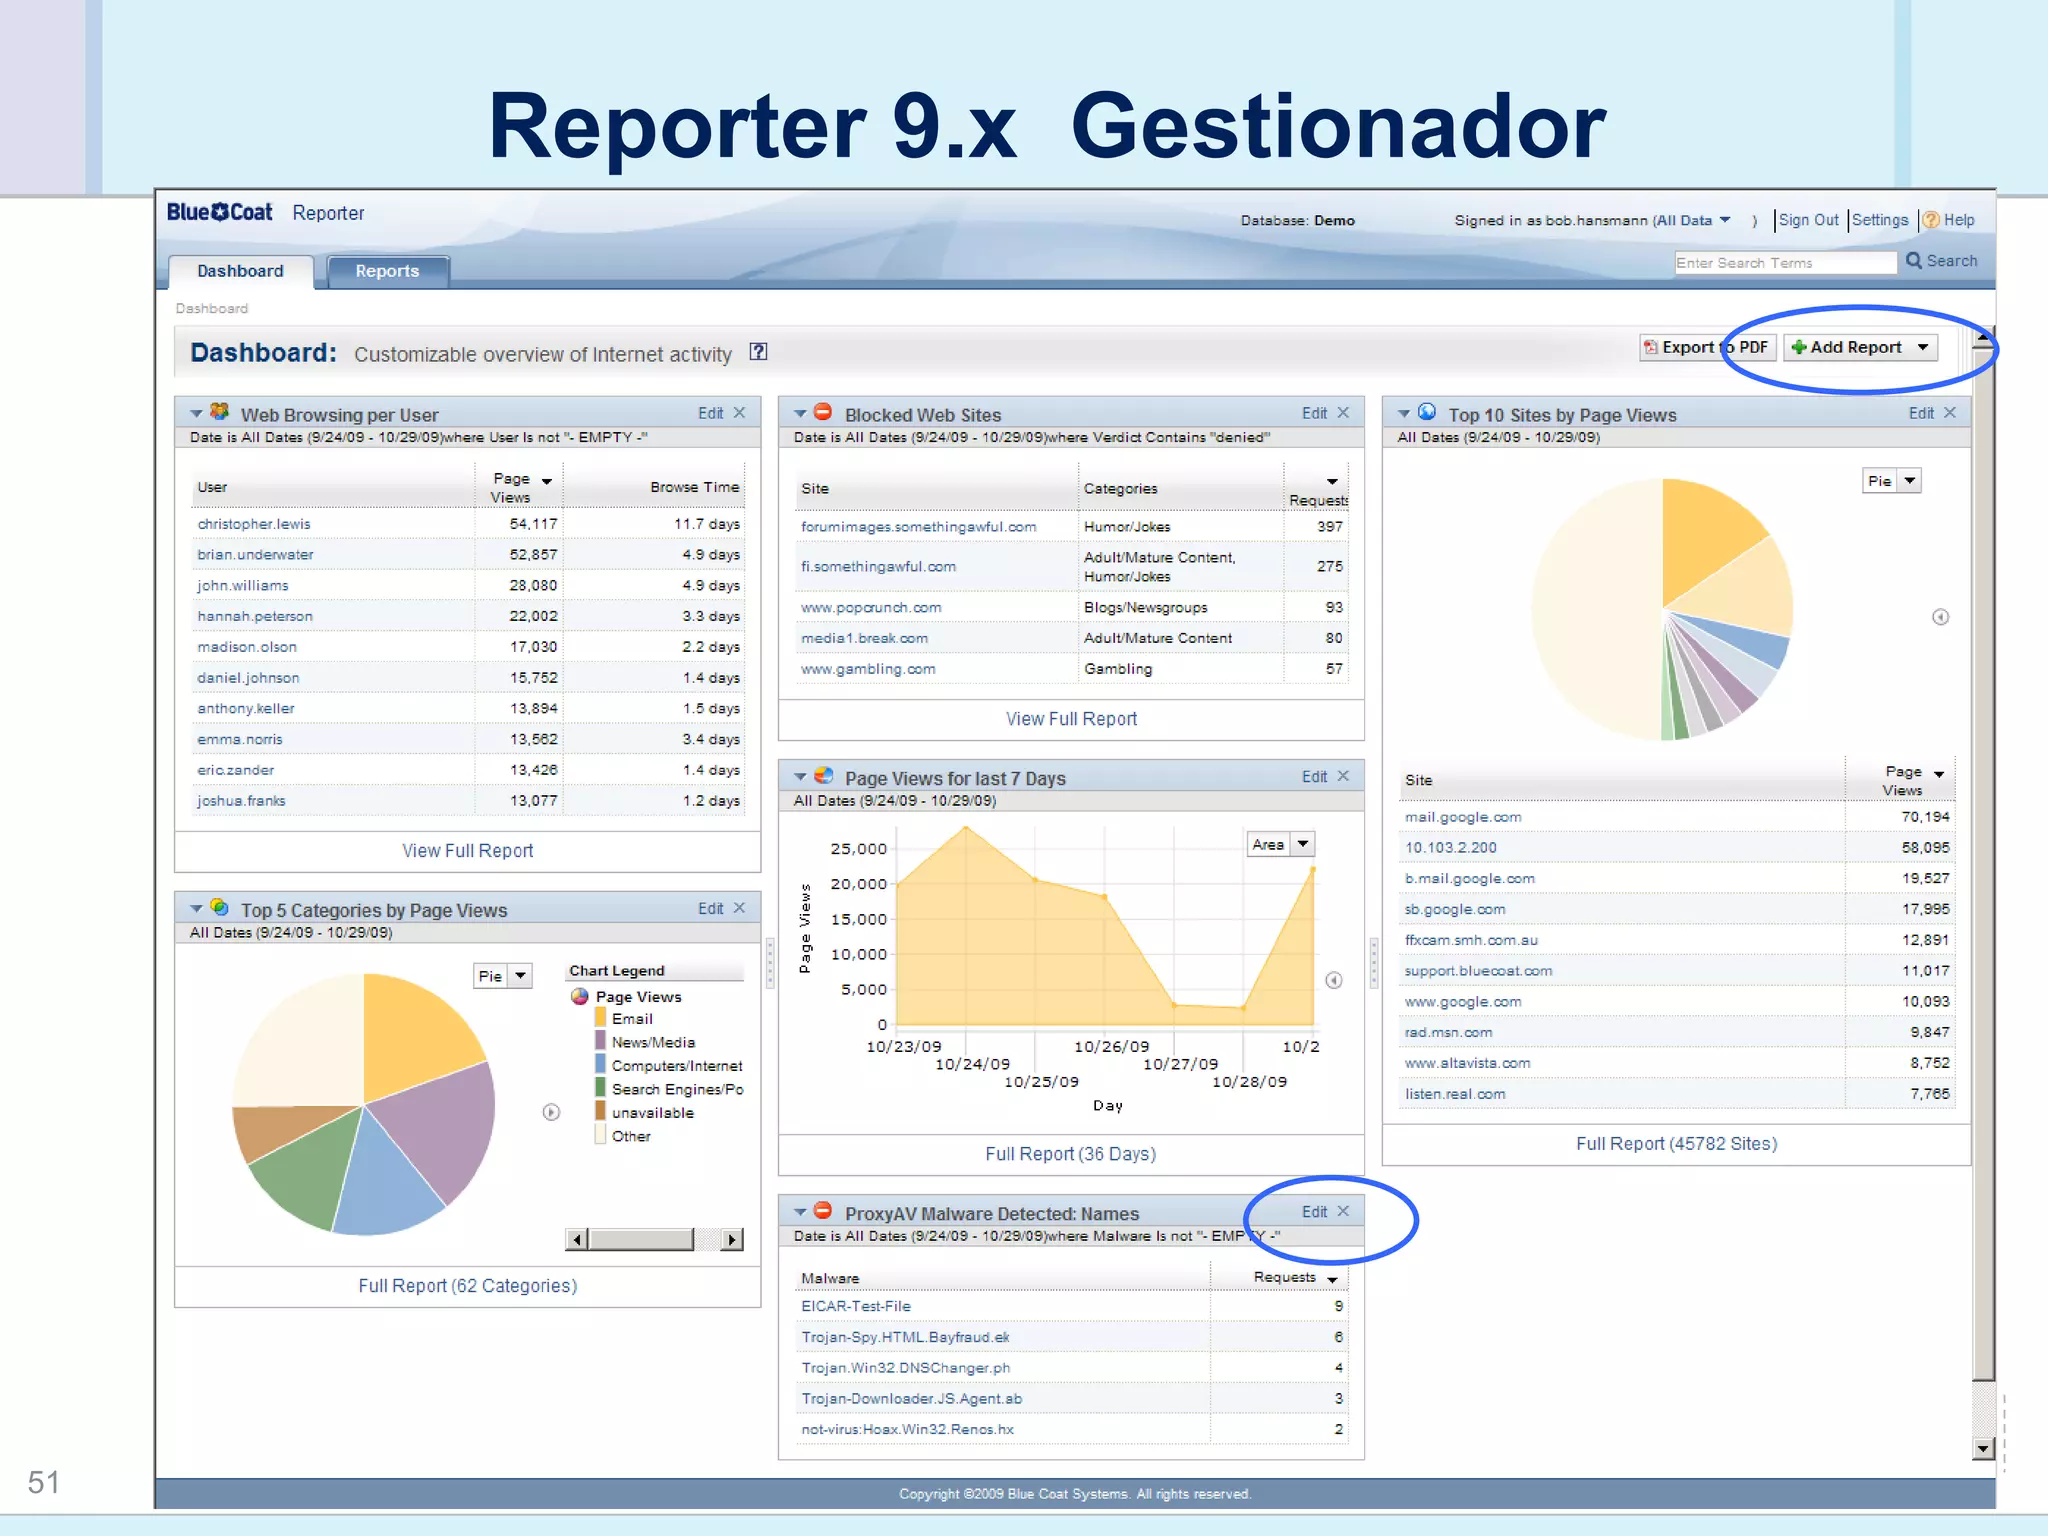Image resolution: width=2048 pixels, height=1536 pixels.
Task: Click the round arrow beside Top 5 Categories pie
Action: [x=551, y=1112]
